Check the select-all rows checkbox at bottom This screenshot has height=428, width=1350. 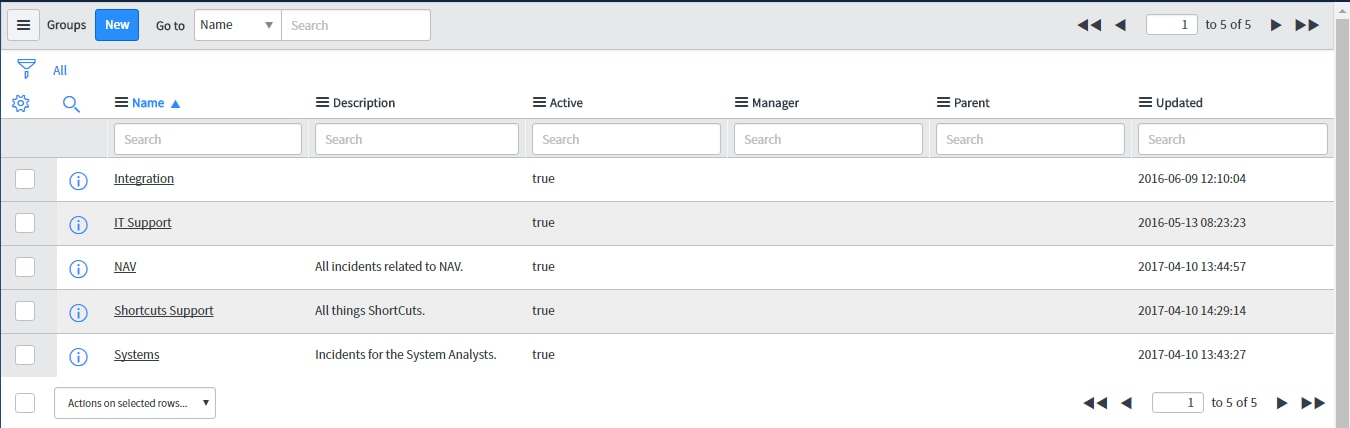pos(25,403)
